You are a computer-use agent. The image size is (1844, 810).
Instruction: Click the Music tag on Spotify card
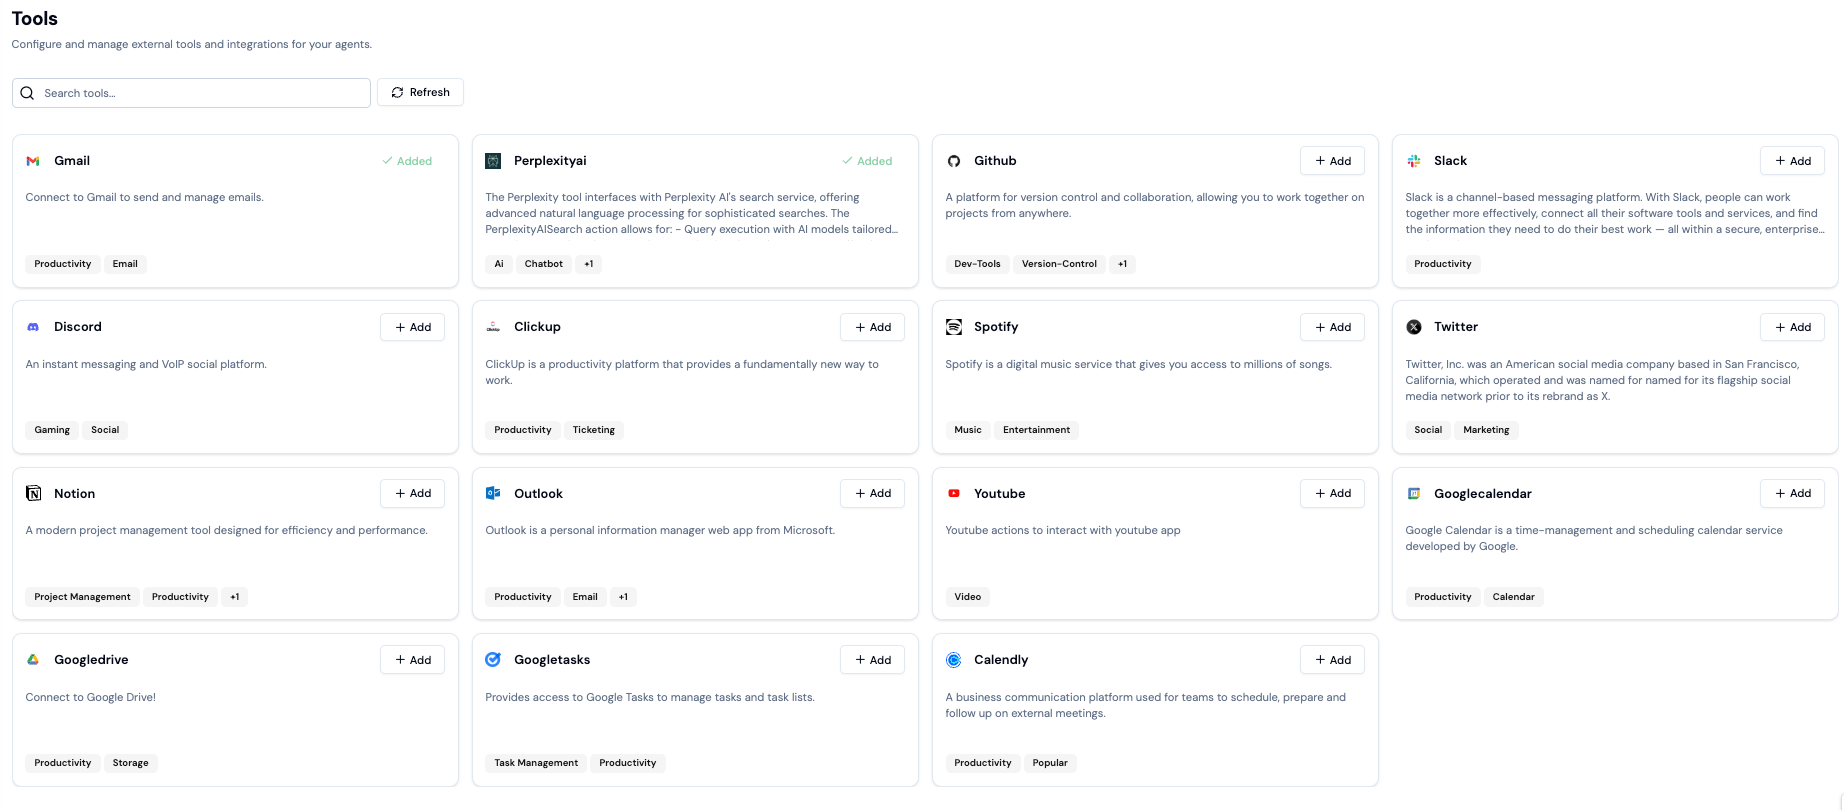pyautogui.click(x=968, y=430)
